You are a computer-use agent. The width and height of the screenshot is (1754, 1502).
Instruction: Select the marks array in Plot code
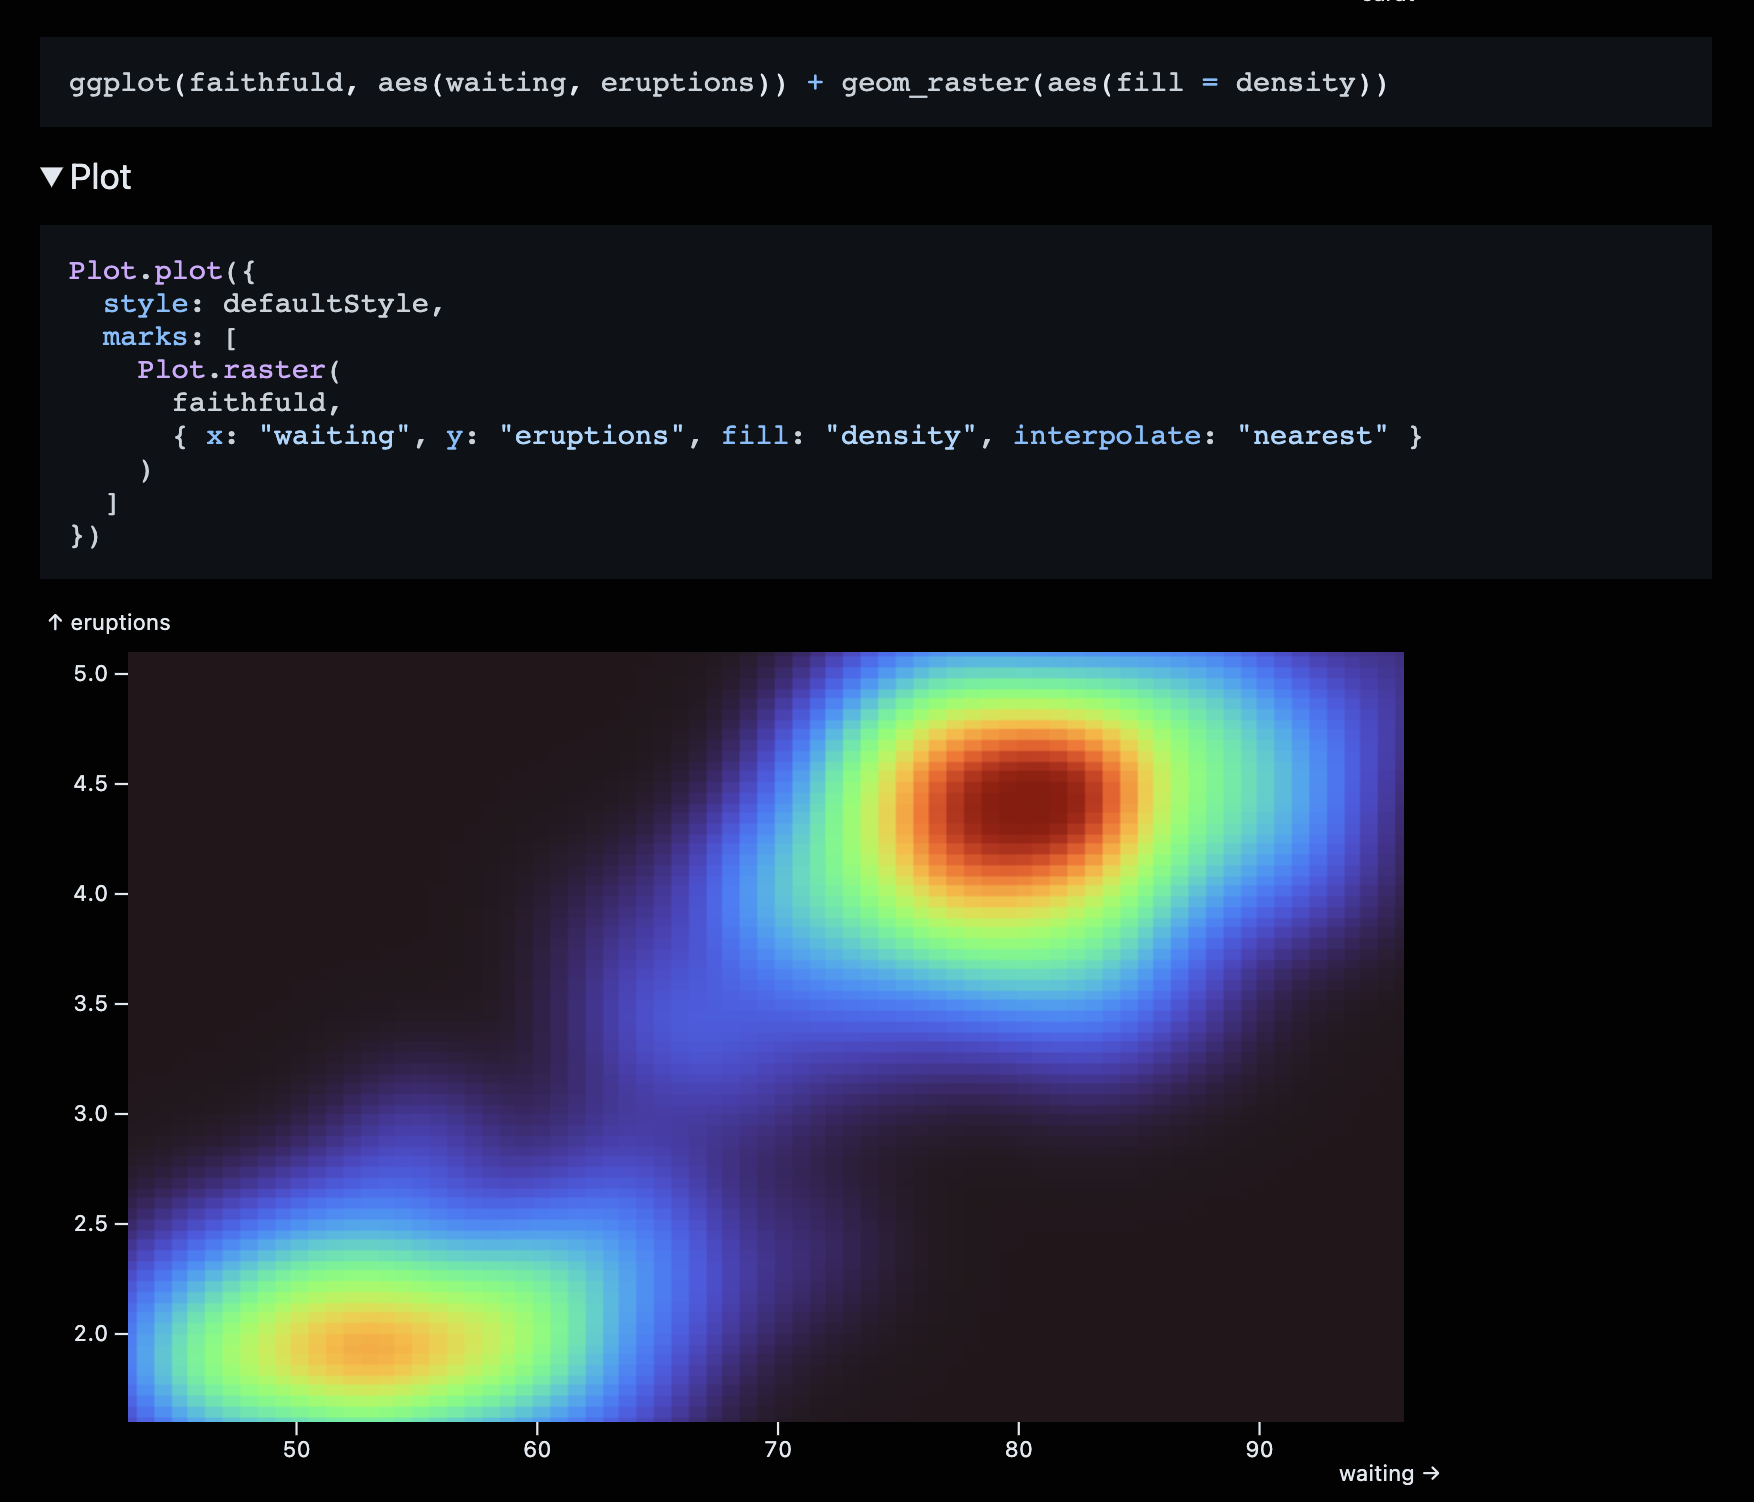click(x=145, y=336)
